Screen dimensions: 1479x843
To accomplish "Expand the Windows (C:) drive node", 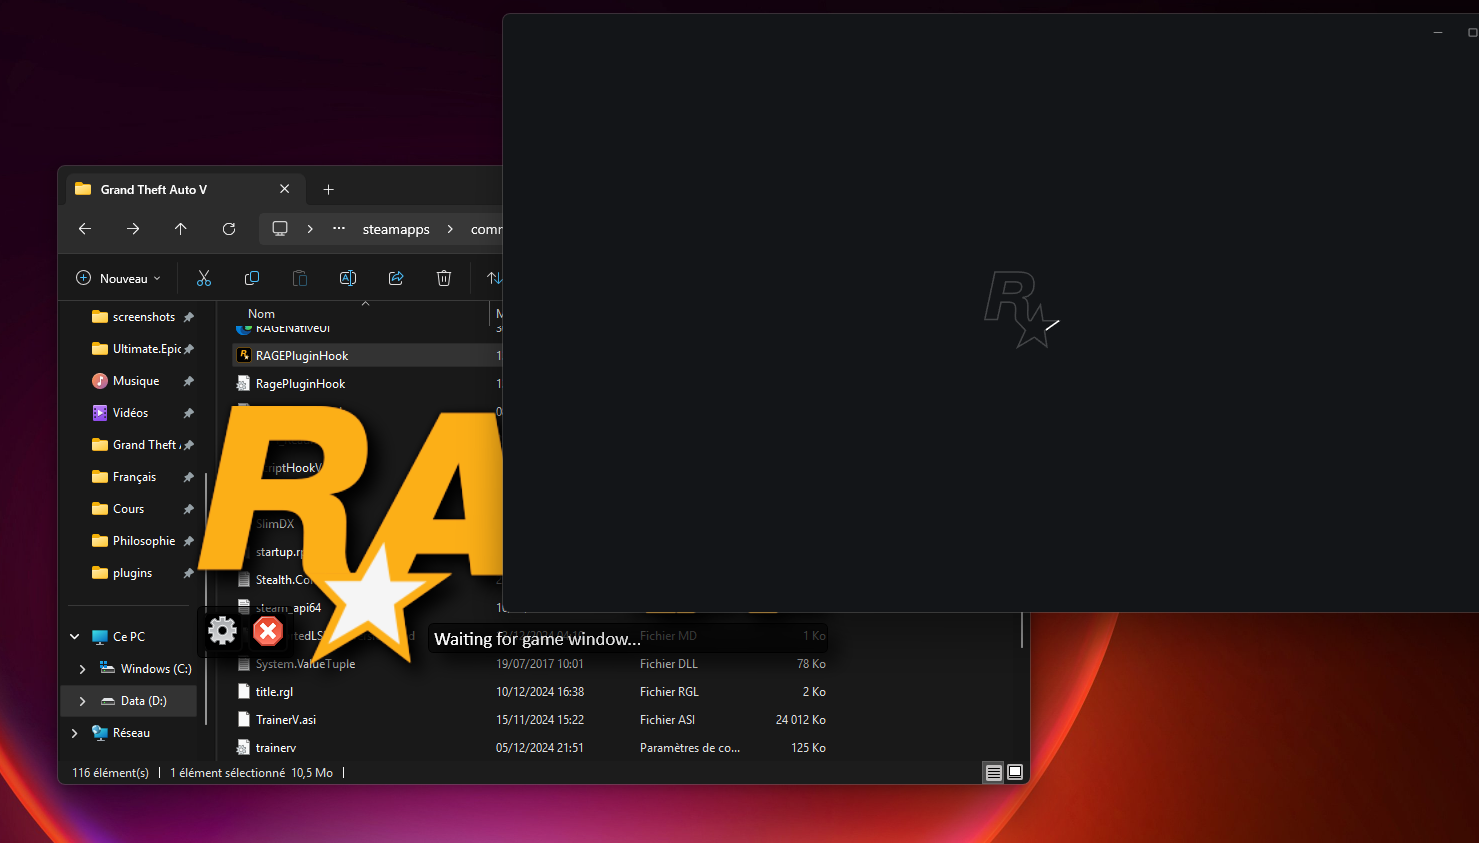I will pyautogui.click(x=83, y=669).
